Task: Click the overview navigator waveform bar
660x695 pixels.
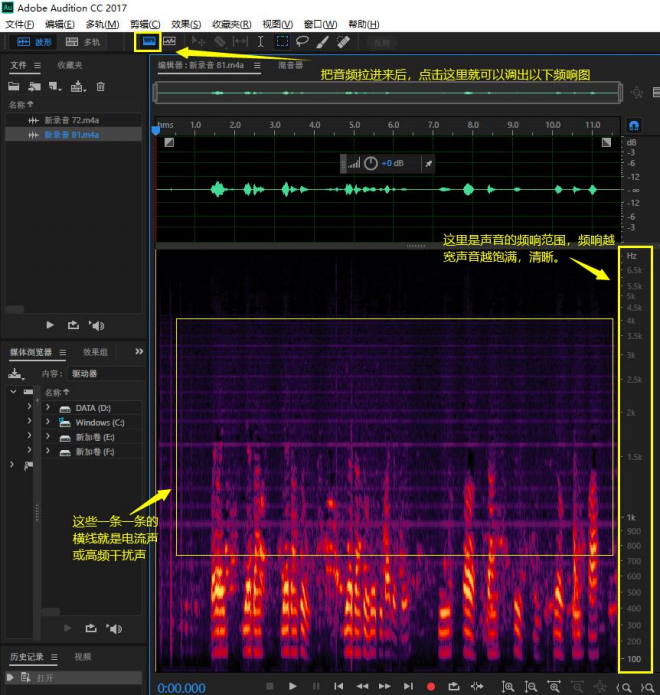Action: click(388, 93)
